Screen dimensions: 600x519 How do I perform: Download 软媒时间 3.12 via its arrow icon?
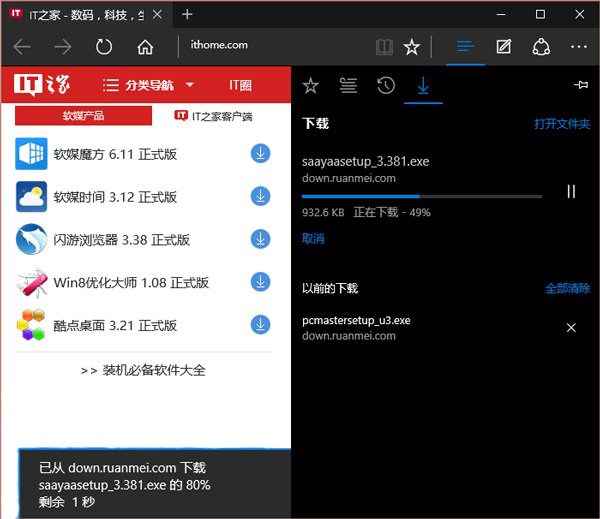point(261,196)
